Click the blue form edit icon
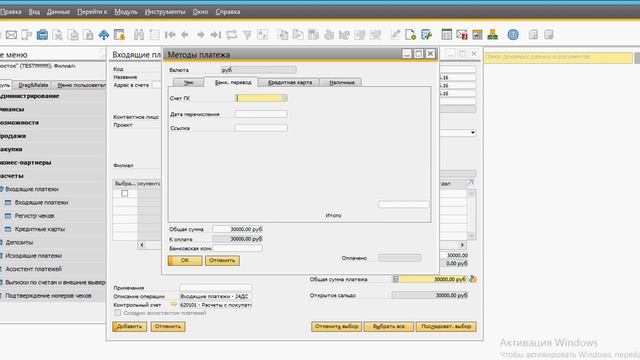 [426, 35]
